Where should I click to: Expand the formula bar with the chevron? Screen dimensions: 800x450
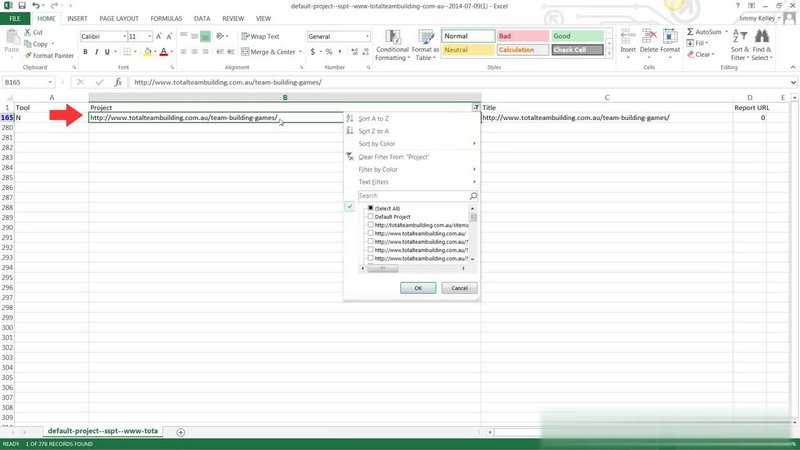click(x=793, y=82)
